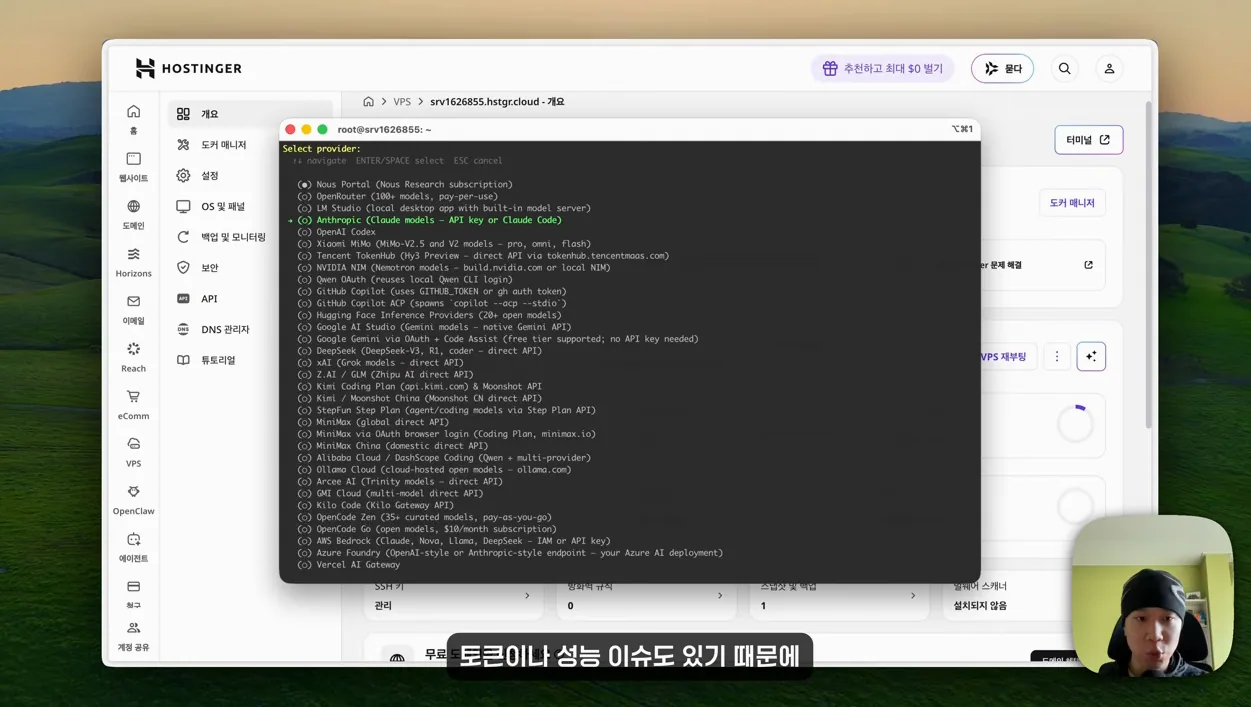Viewport: 1251px width, 707px height.
Task: Expand the 스냅샷 및 백업 card chevron
Action: (x=913, y=596)
